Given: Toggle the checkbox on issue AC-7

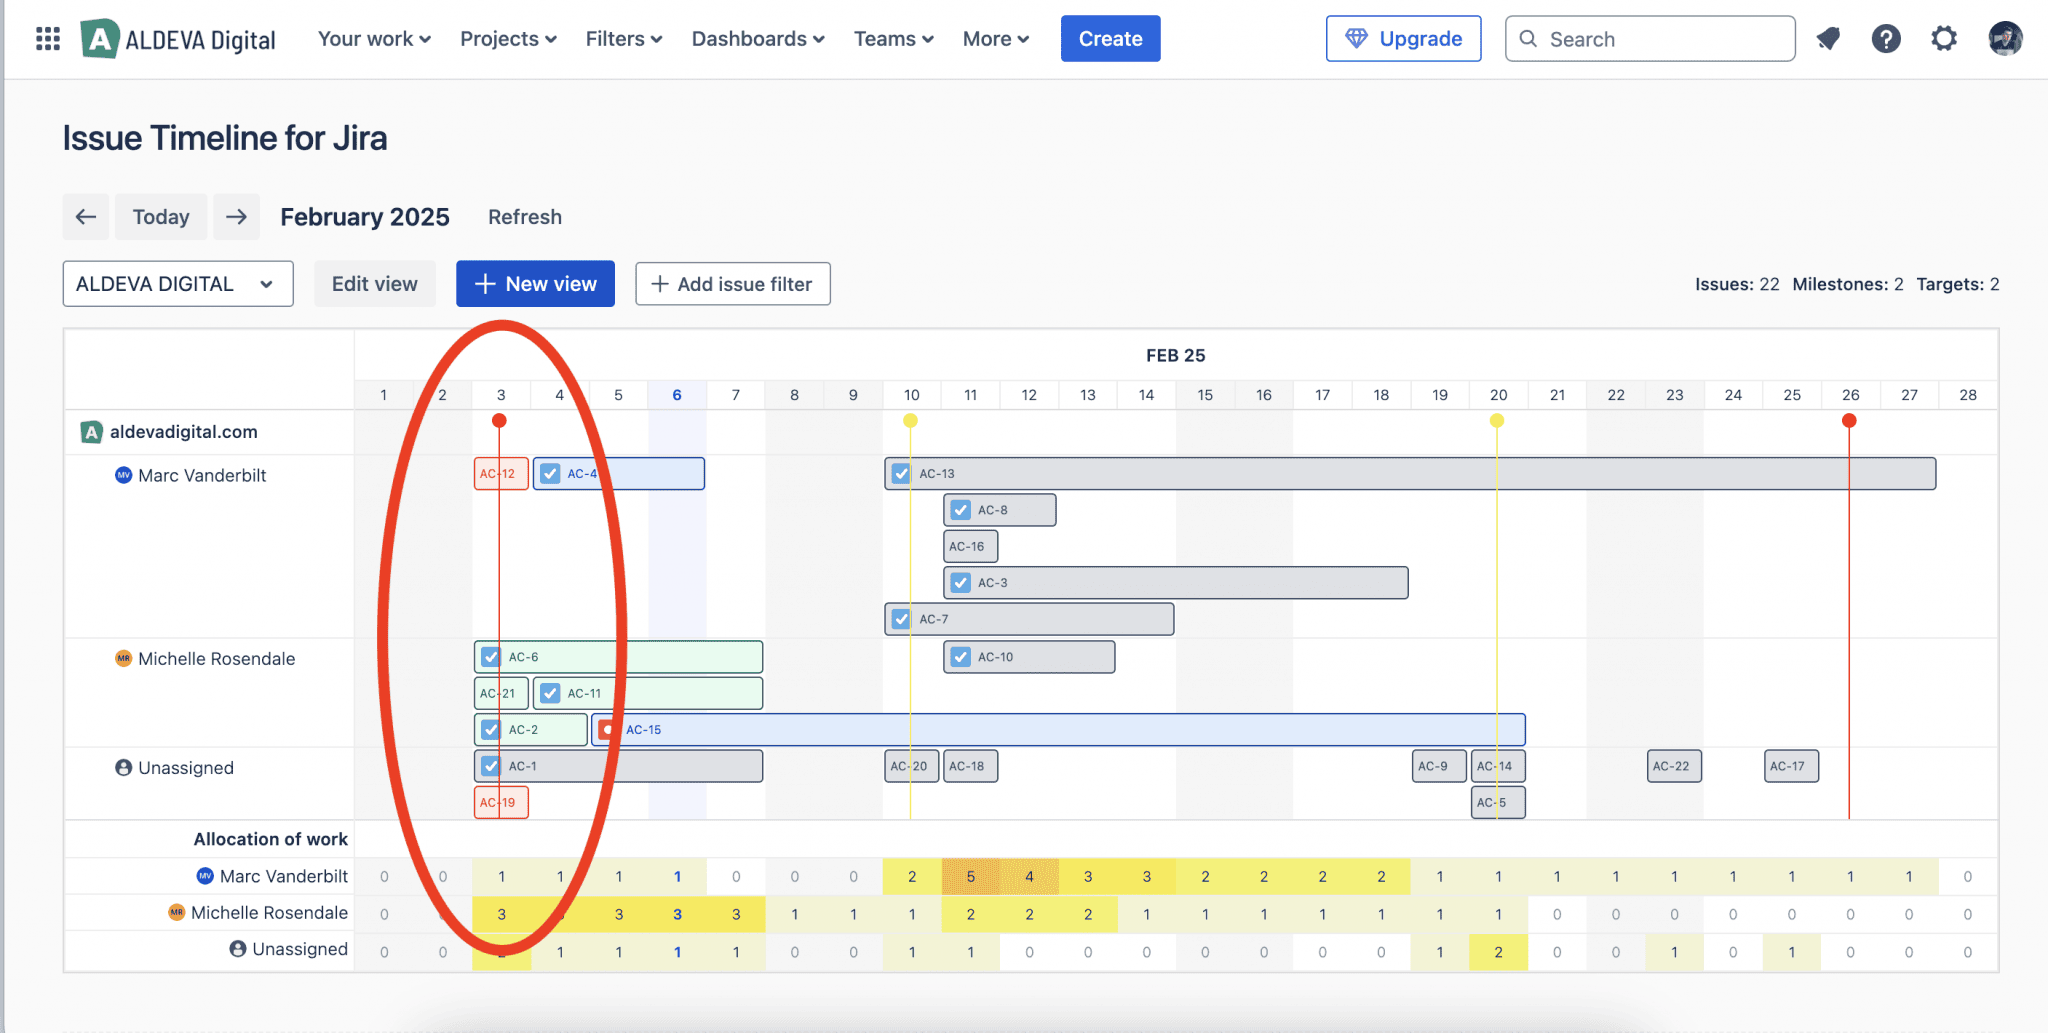Looking at the screenshot, I should [x=902, y=619].
